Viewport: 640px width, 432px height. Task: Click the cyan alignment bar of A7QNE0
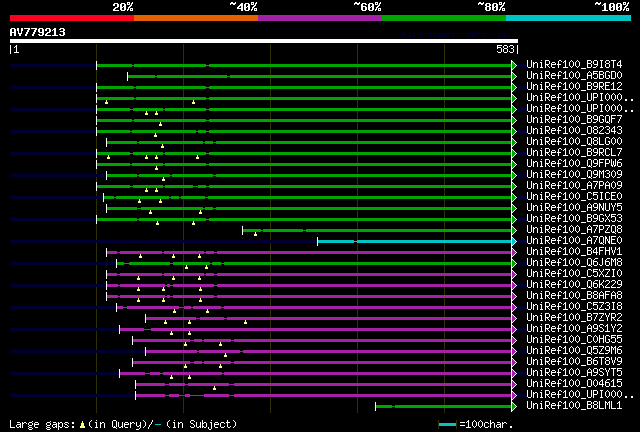[x=414, y=242]
